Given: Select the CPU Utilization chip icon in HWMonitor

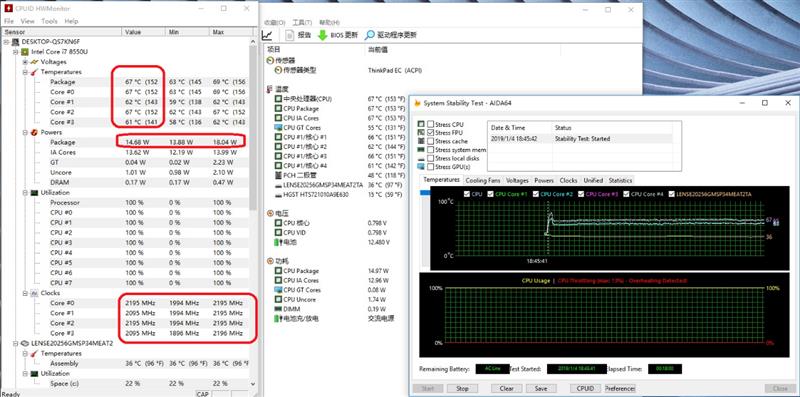Looking at the screenshot, I should point(35,192).
